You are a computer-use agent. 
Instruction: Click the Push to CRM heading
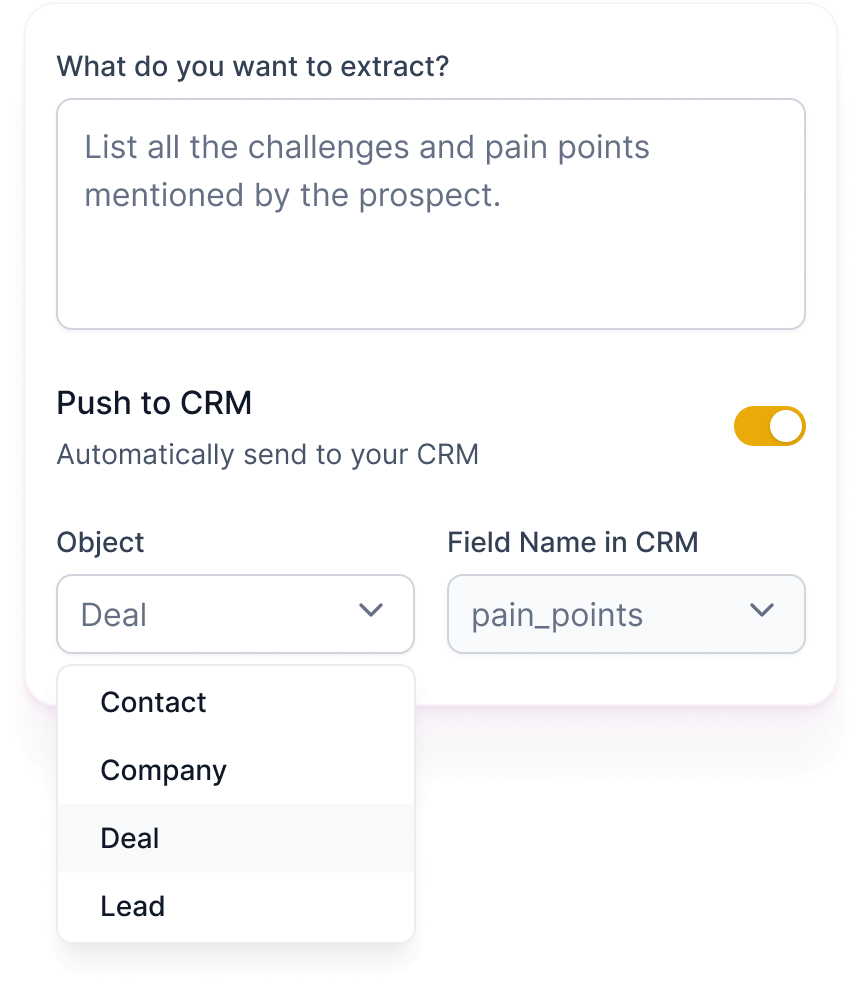click(x=154, y=402)
